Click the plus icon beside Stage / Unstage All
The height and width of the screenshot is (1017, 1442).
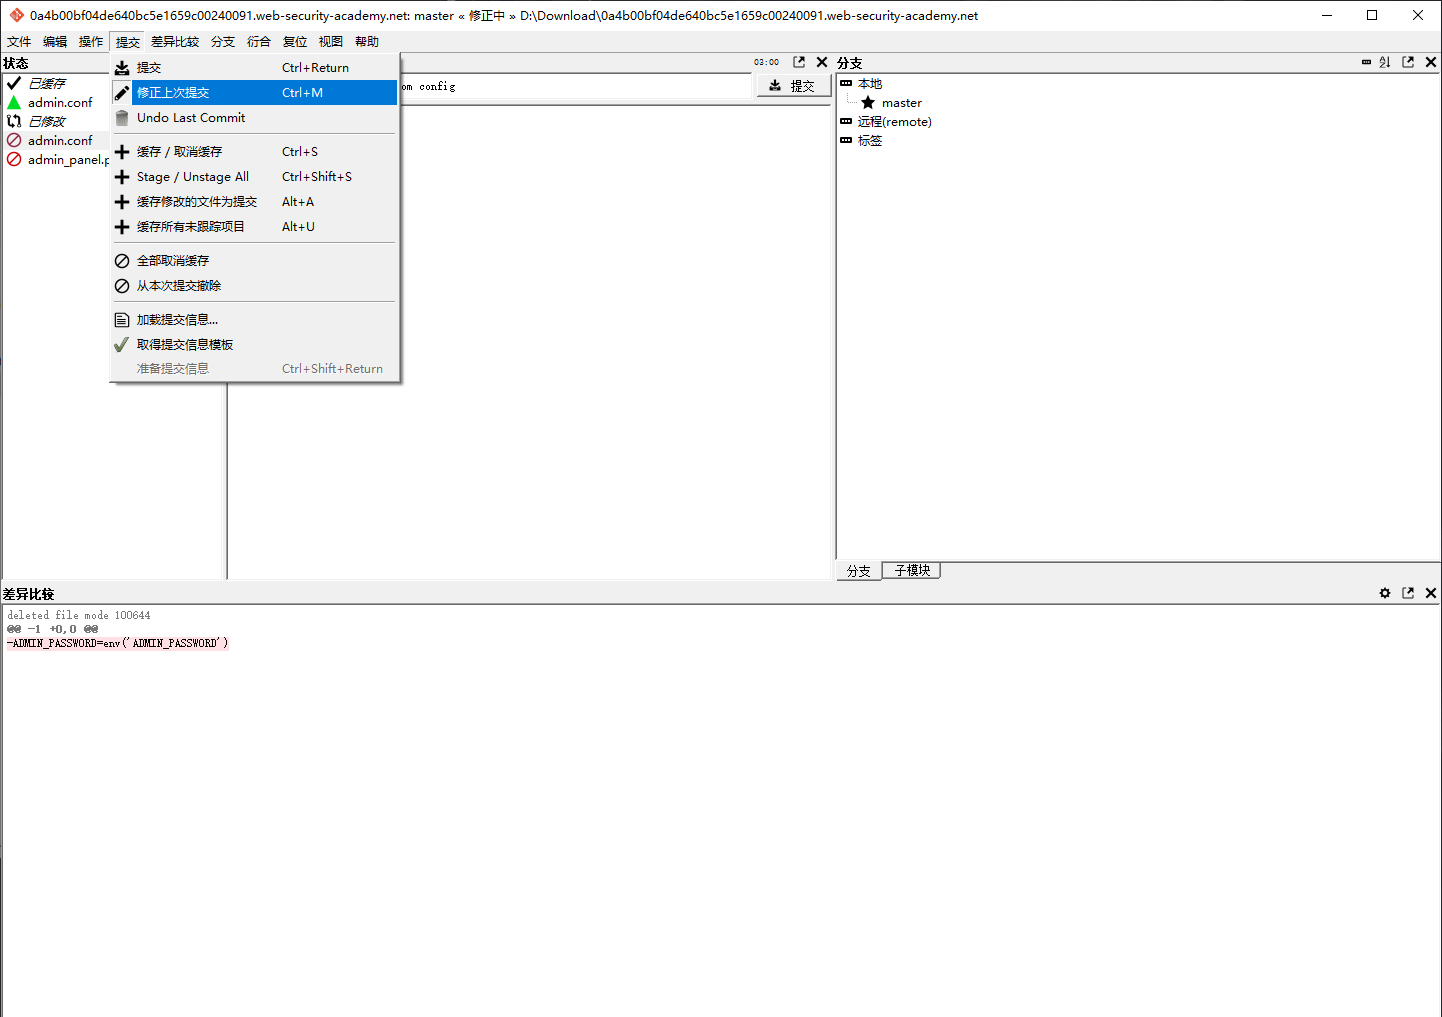tap(122, 176)
